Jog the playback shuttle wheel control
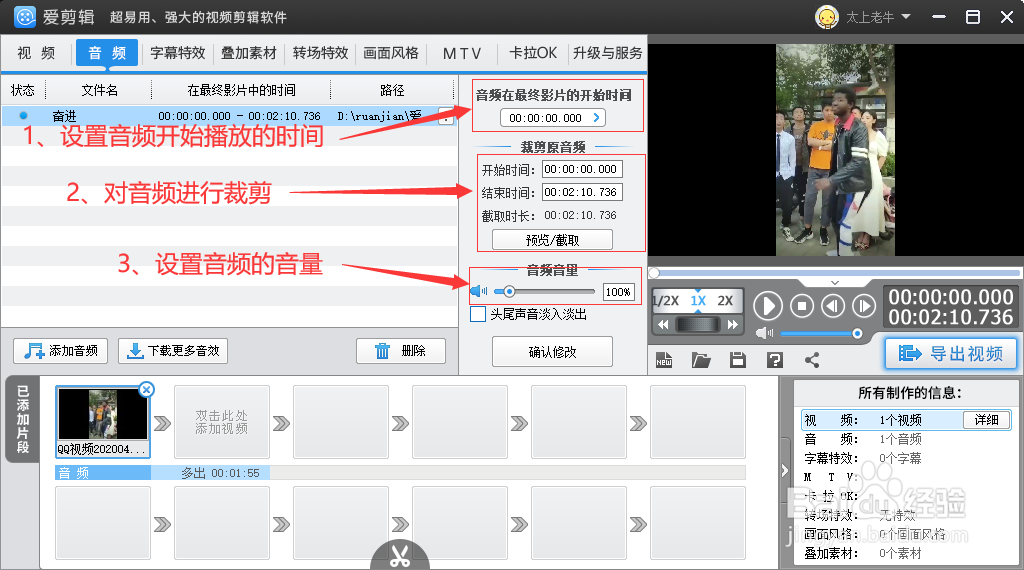The image size is (1024, 570). [x=697, y=325]
